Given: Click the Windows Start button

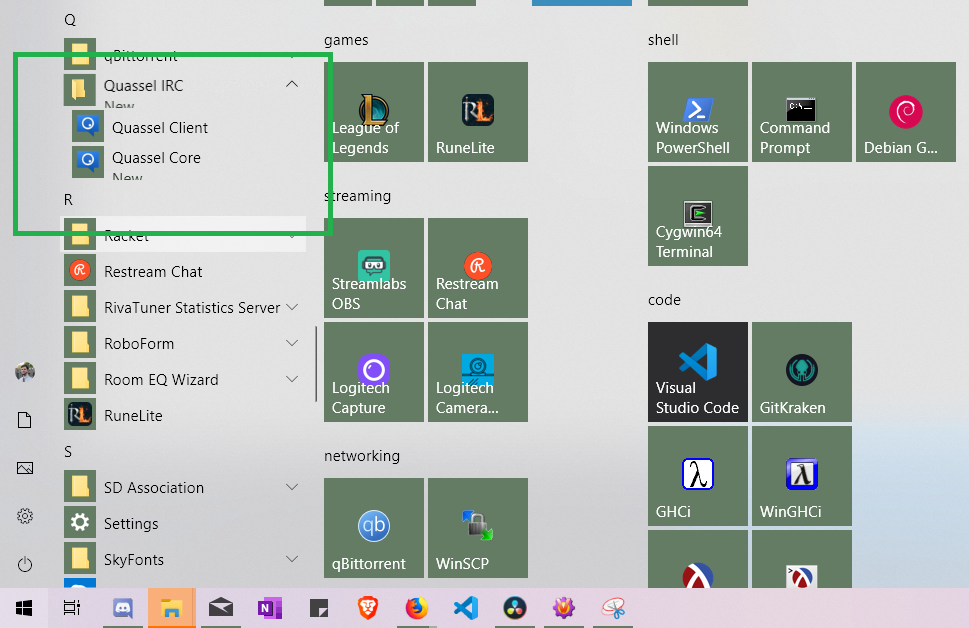Looking at the screenshot, I should (x=23, y=608).
